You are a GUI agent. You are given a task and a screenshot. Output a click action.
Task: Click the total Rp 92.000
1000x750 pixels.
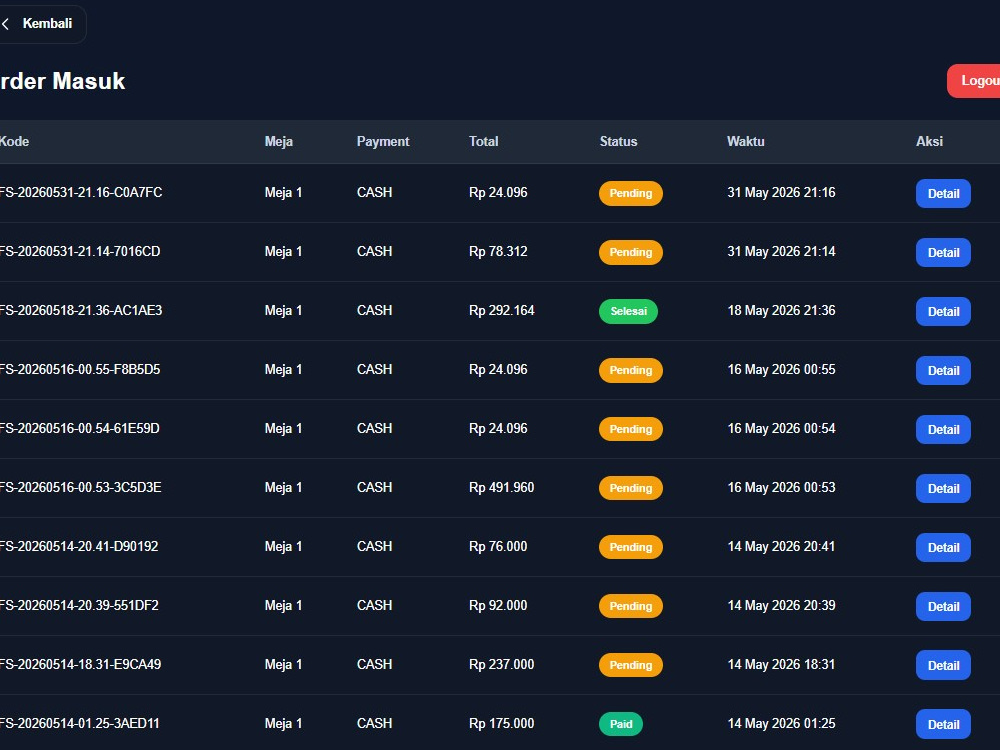click(498, 605)
